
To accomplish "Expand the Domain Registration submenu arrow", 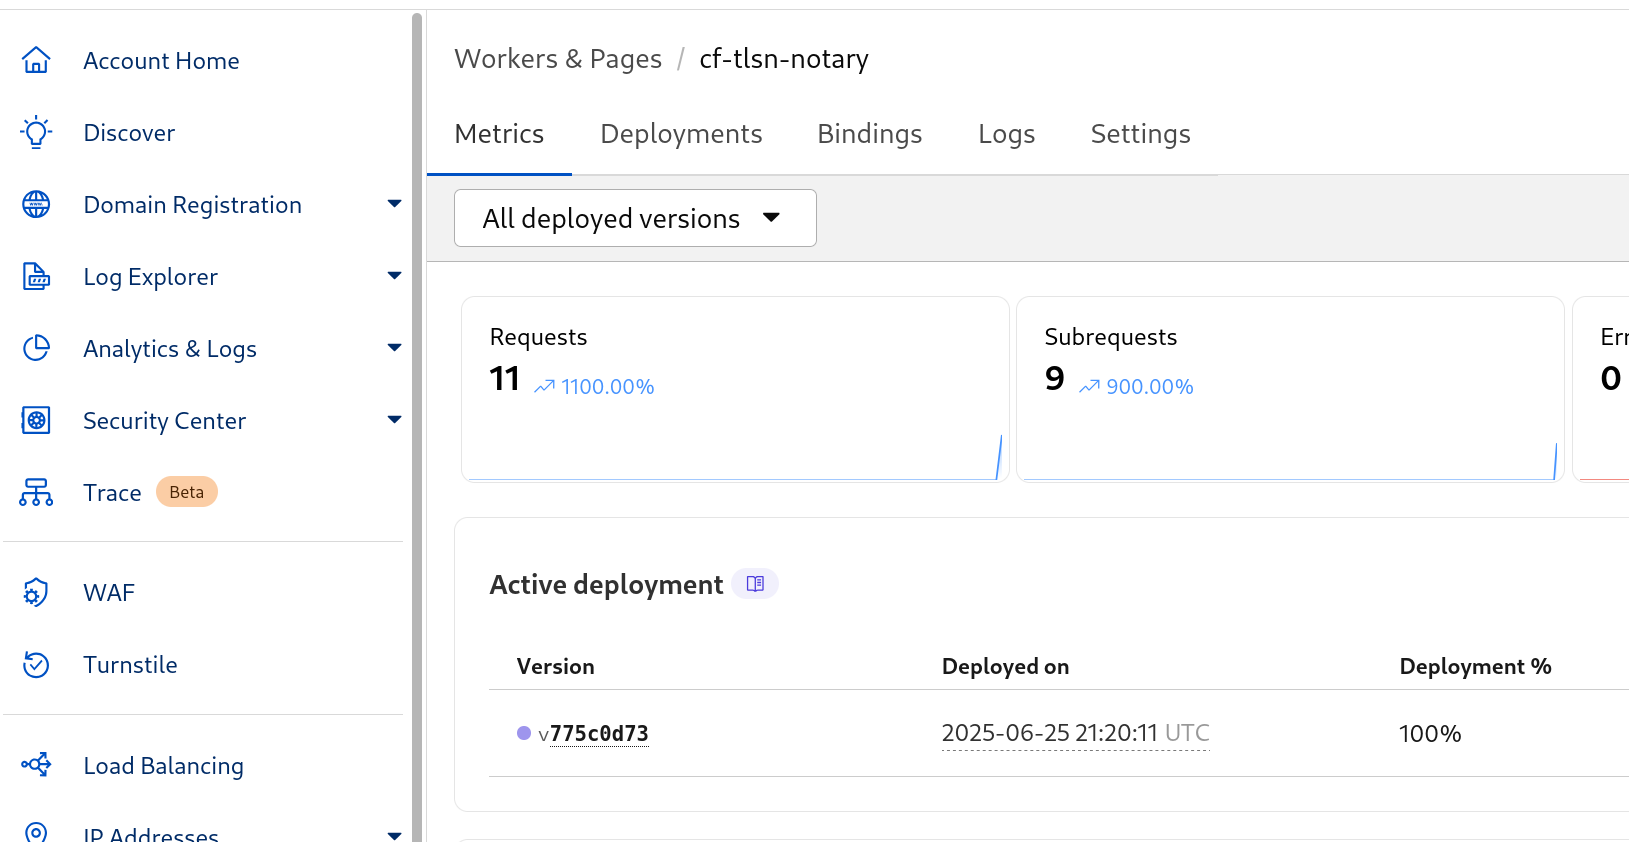I will [394, 204].
